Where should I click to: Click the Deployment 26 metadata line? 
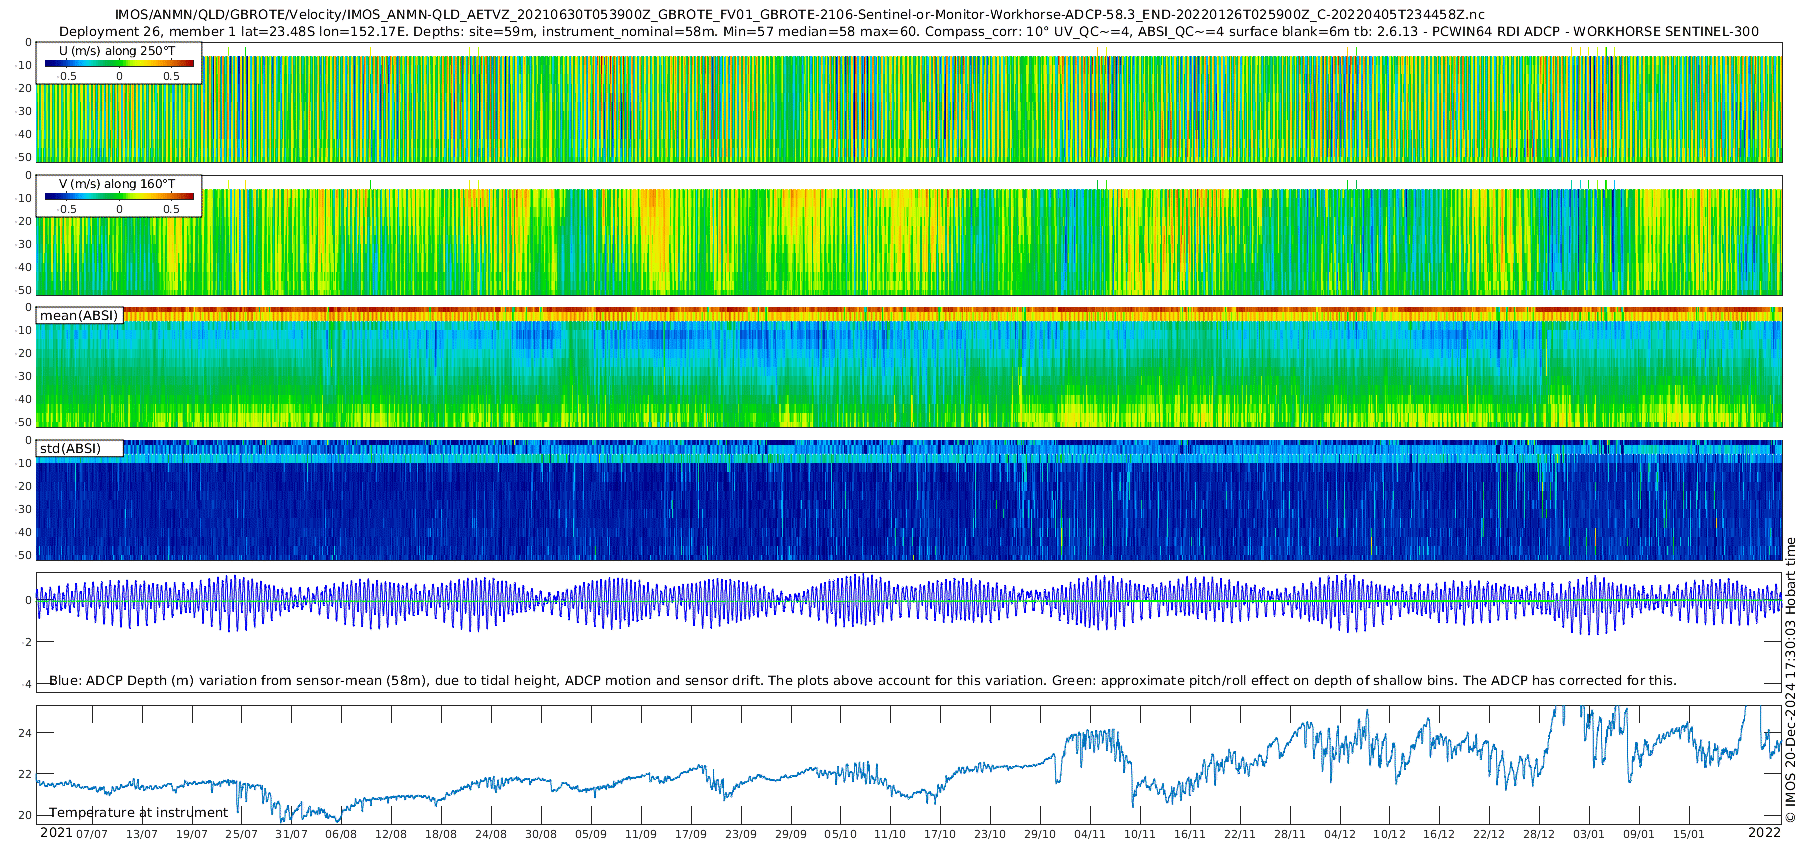click(909, 31)
